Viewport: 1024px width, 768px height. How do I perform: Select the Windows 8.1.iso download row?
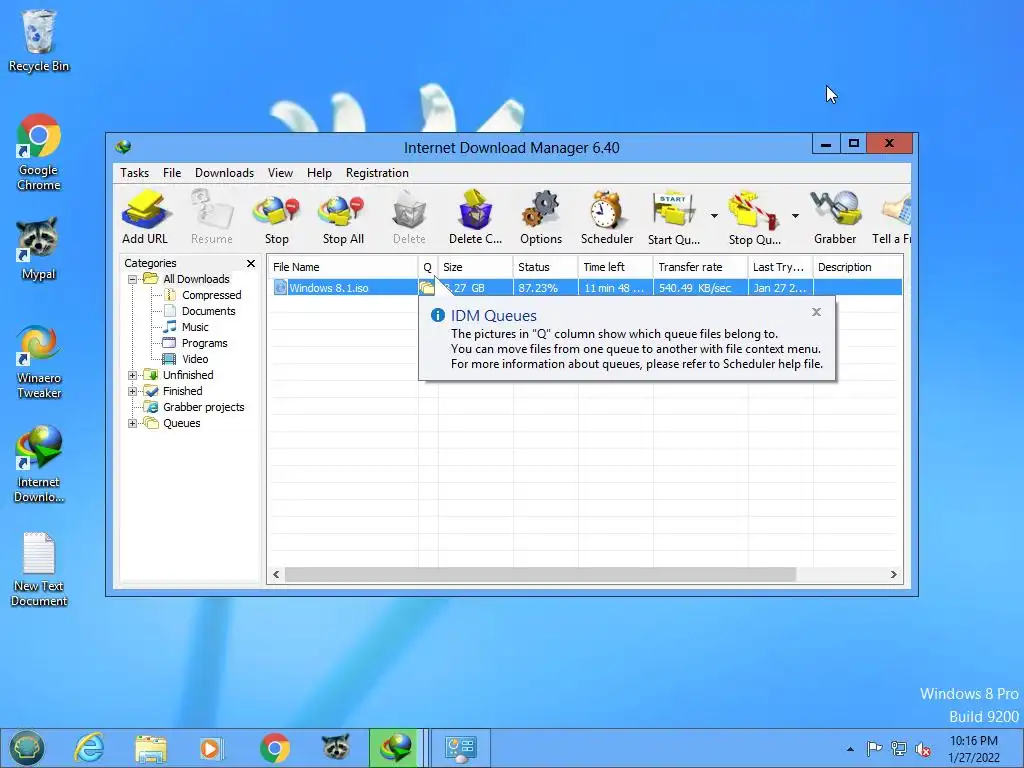(585, 287)
